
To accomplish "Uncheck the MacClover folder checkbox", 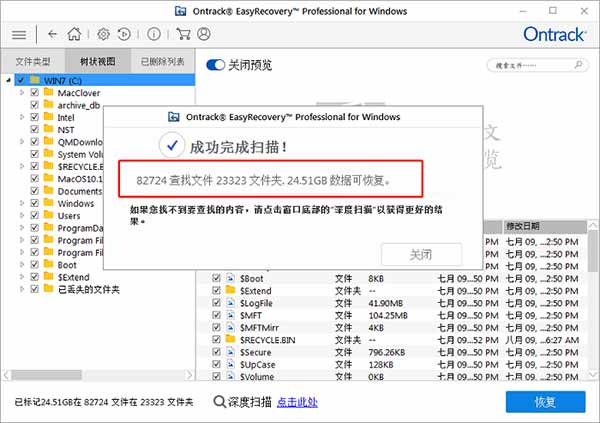I will [35, 92].
